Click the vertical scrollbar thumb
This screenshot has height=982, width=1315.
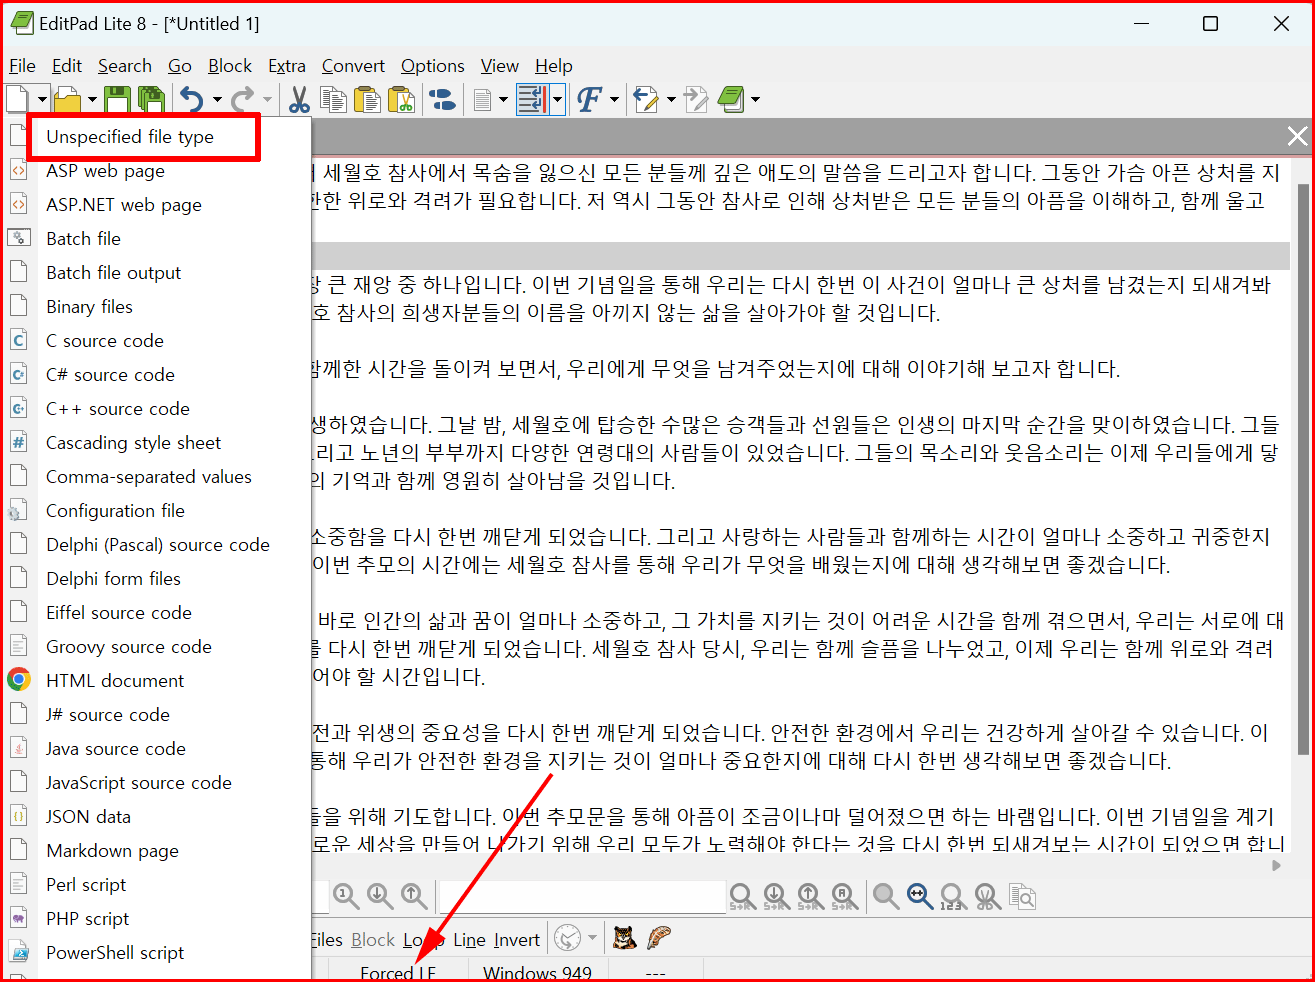point(1302,468)
